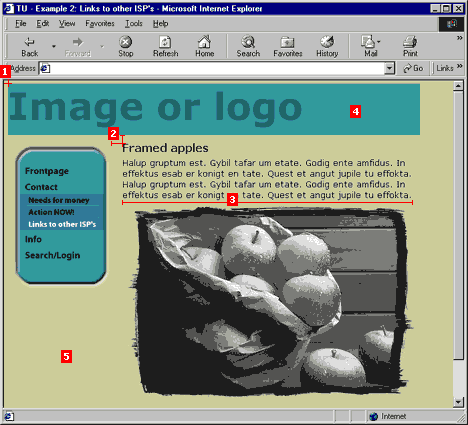This screenshot has width=468, height=425.
Task: Follow the Search/Login link
Action: 53,255
